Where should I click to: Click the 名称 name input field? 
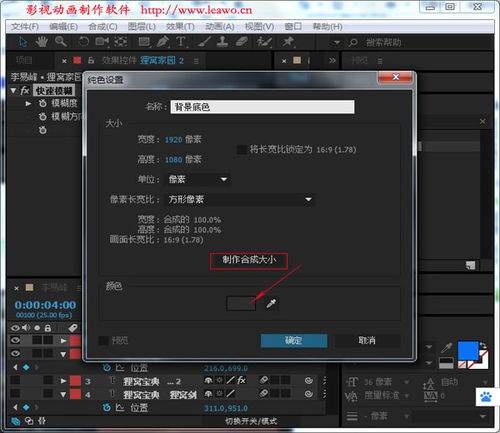pos(262,107)
